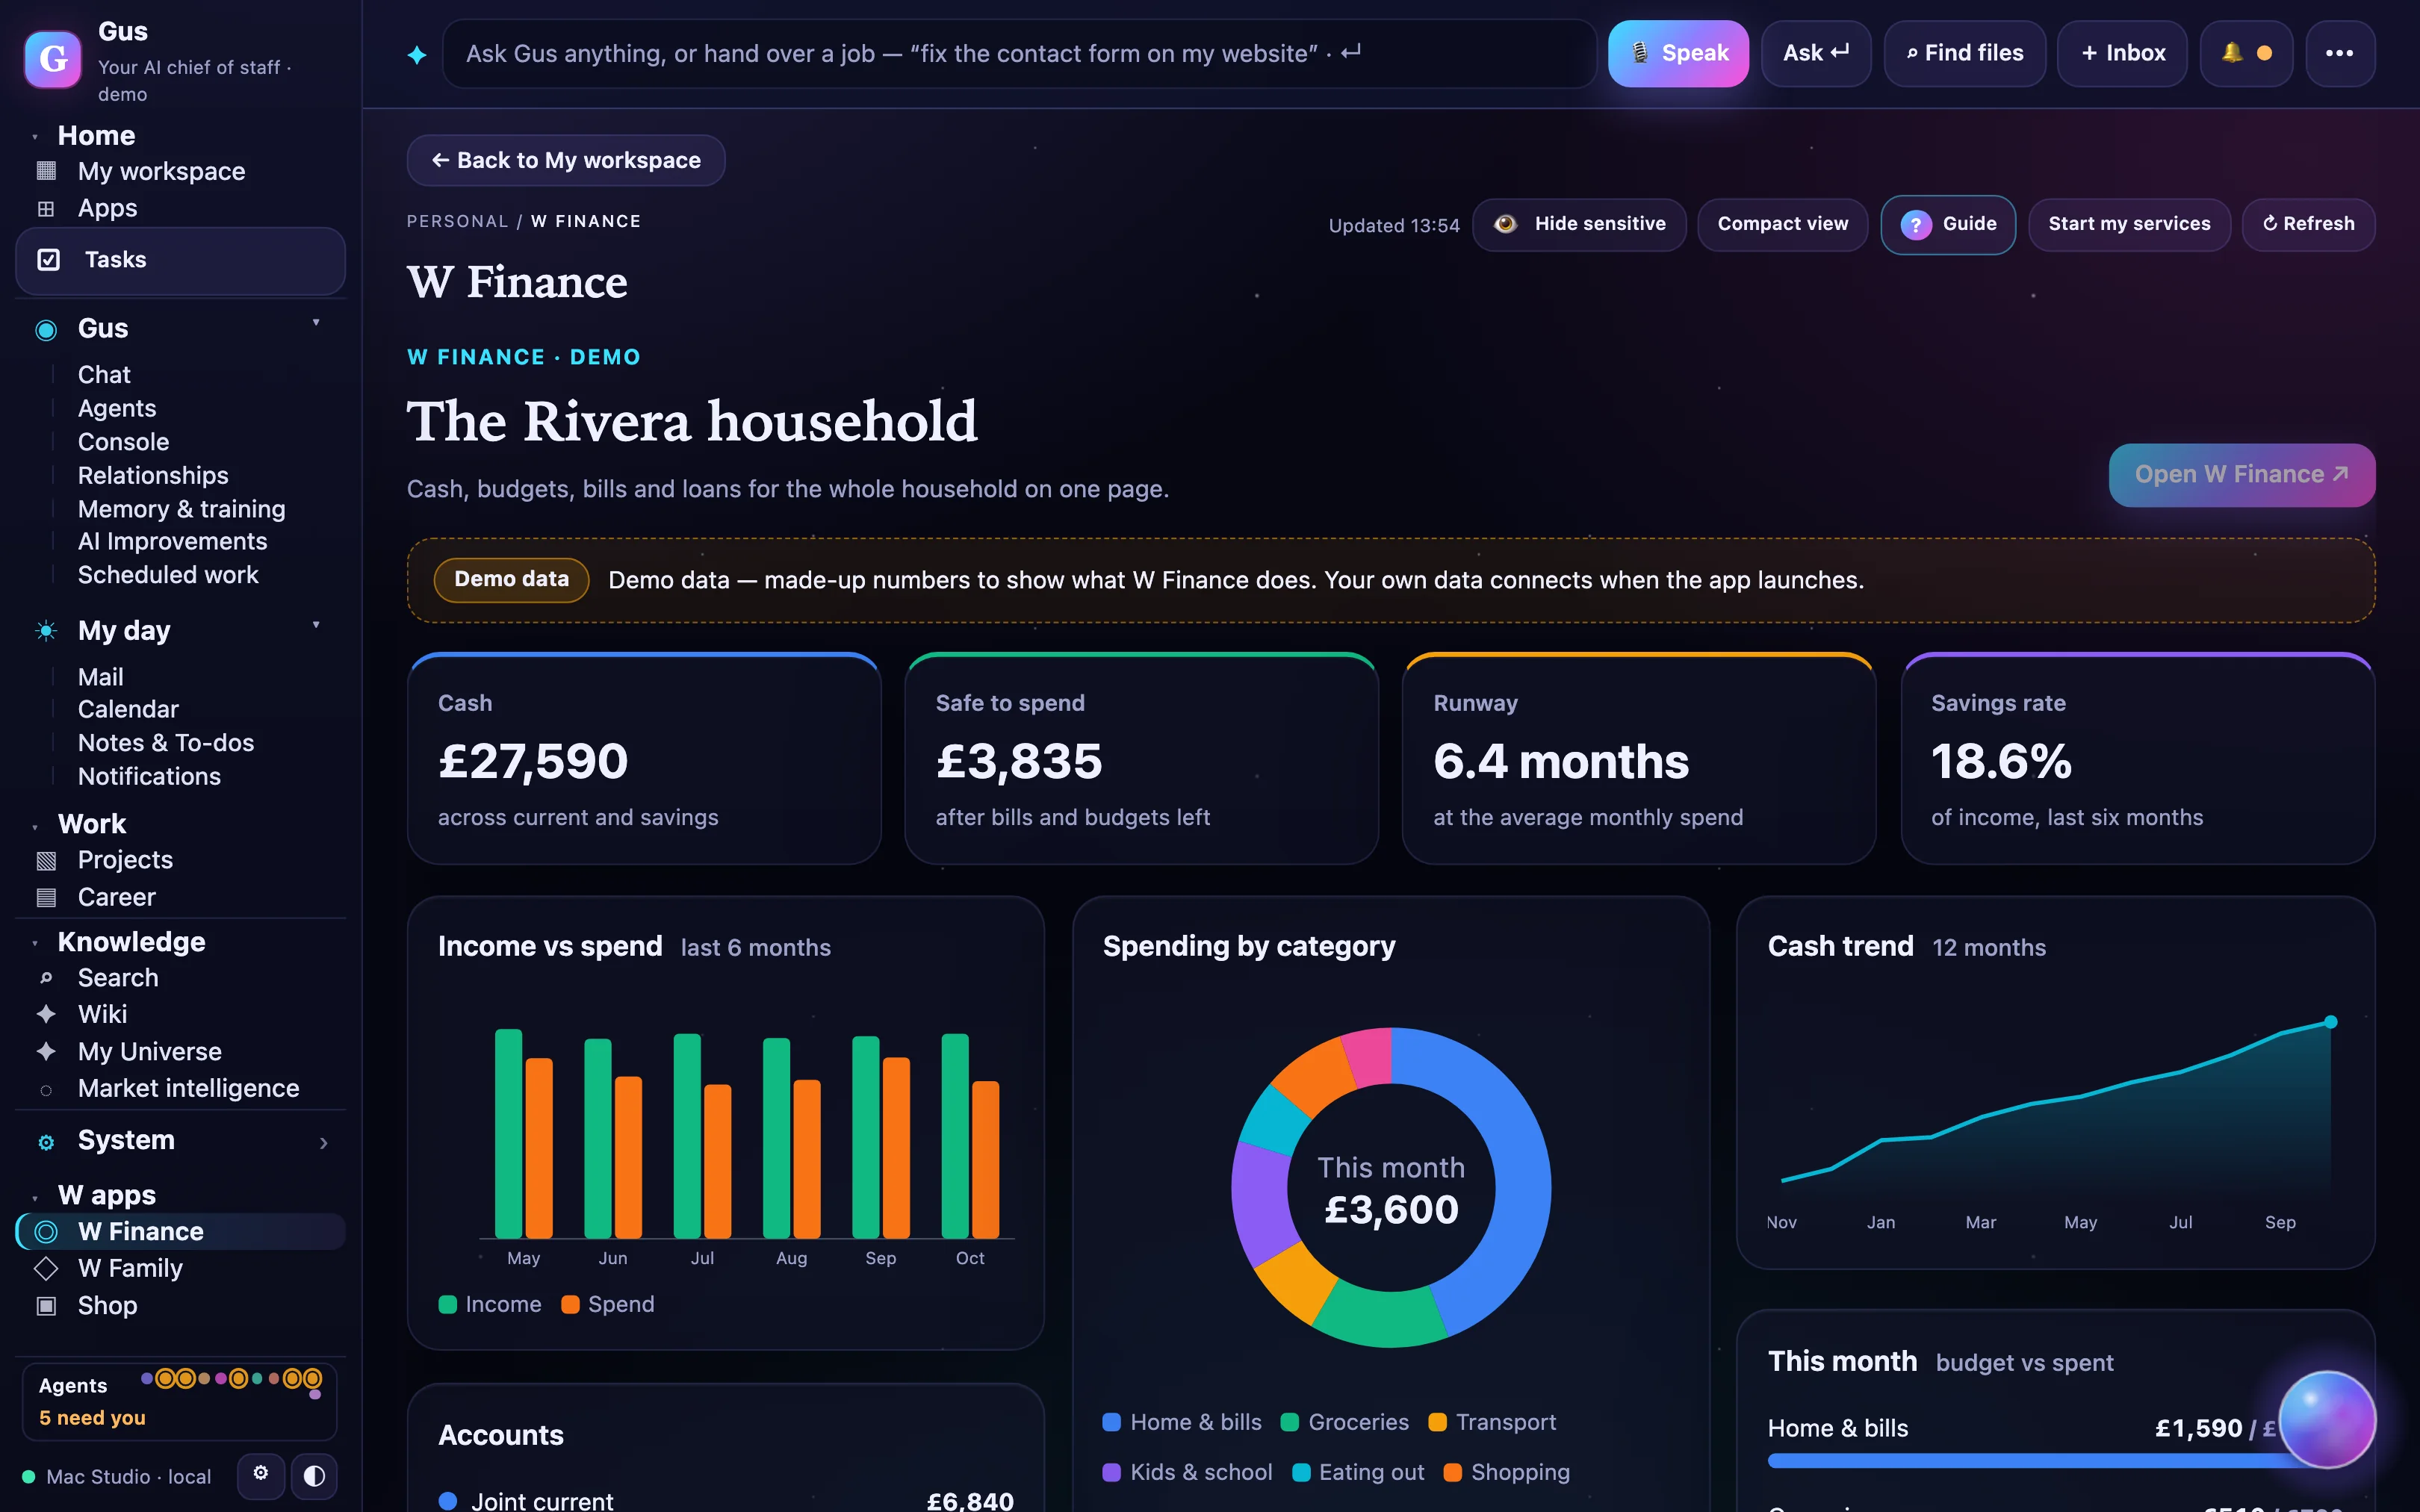This screenshot has width=2420, height=1512.
Task: Toggle Compact view
Action: (x=1782, y=224)
